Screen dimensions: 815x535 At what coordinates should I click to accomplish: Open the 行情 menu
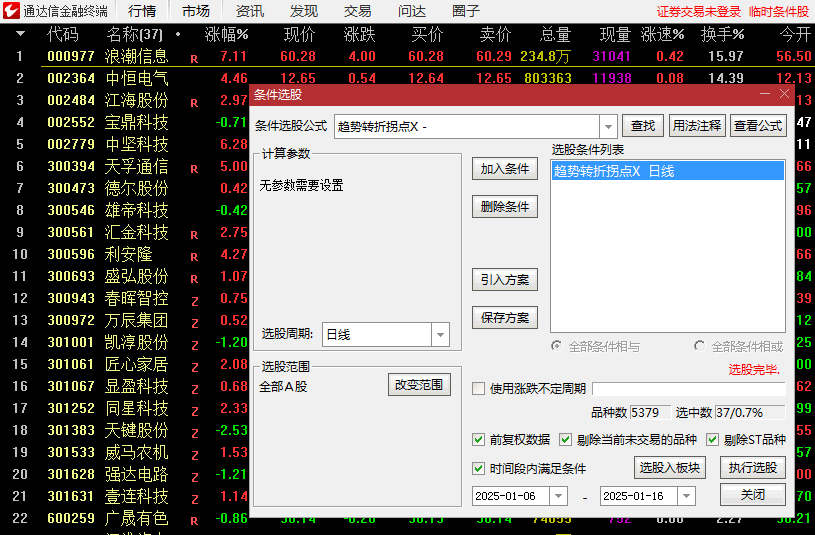[141, 11]
